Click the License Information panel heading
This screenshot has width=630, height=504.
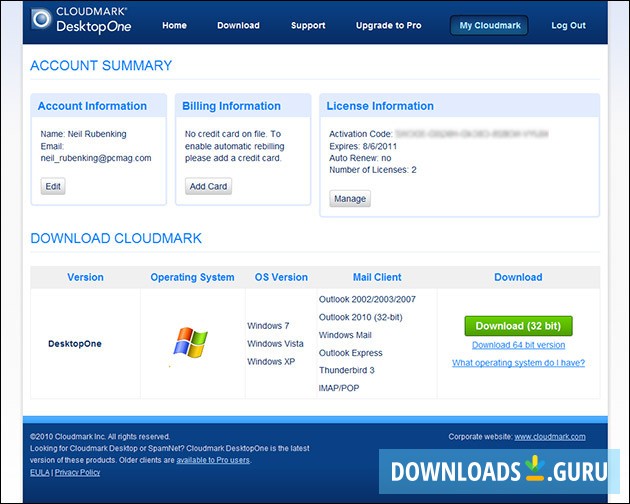[x=380, y=106]
